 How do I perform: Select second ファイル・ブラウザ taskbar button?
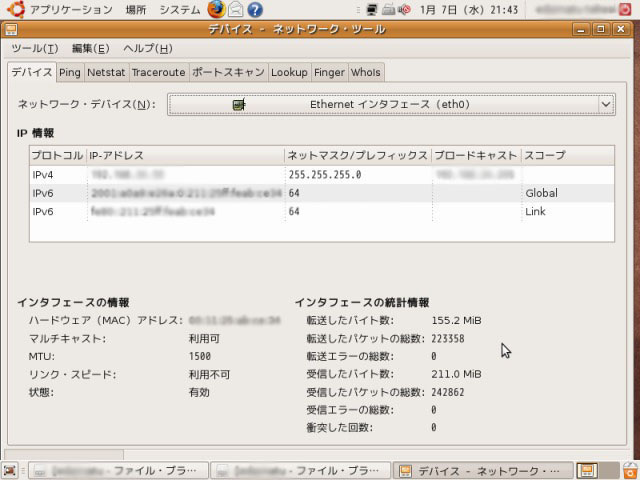coord(301,471)
